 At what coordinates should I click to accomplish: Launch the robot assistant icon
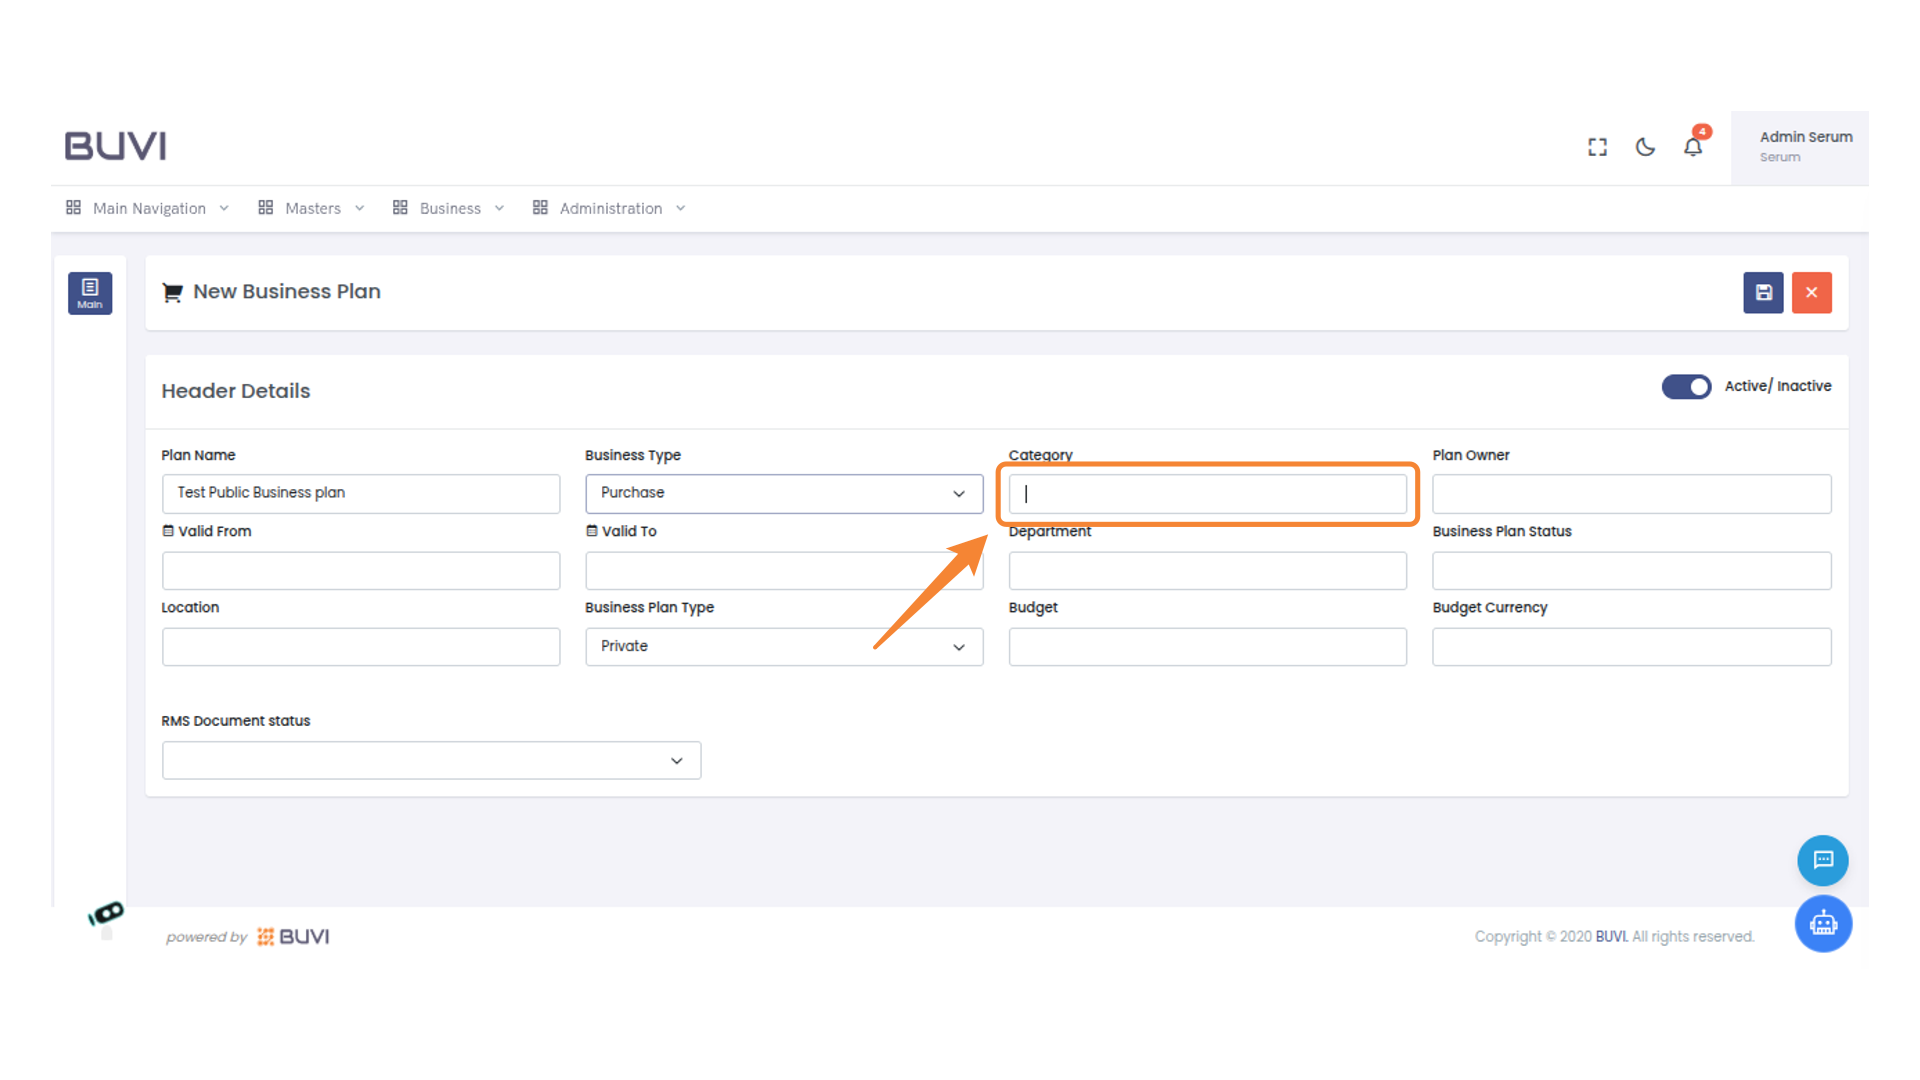[x=1822, y=923]
